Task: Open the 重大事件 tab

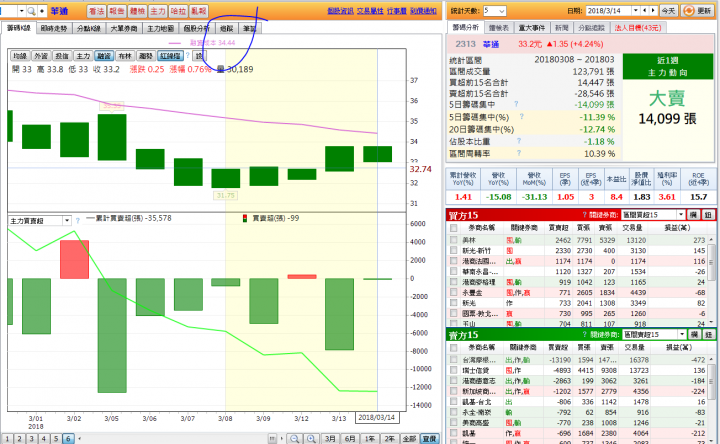Action: pos(531,28)
